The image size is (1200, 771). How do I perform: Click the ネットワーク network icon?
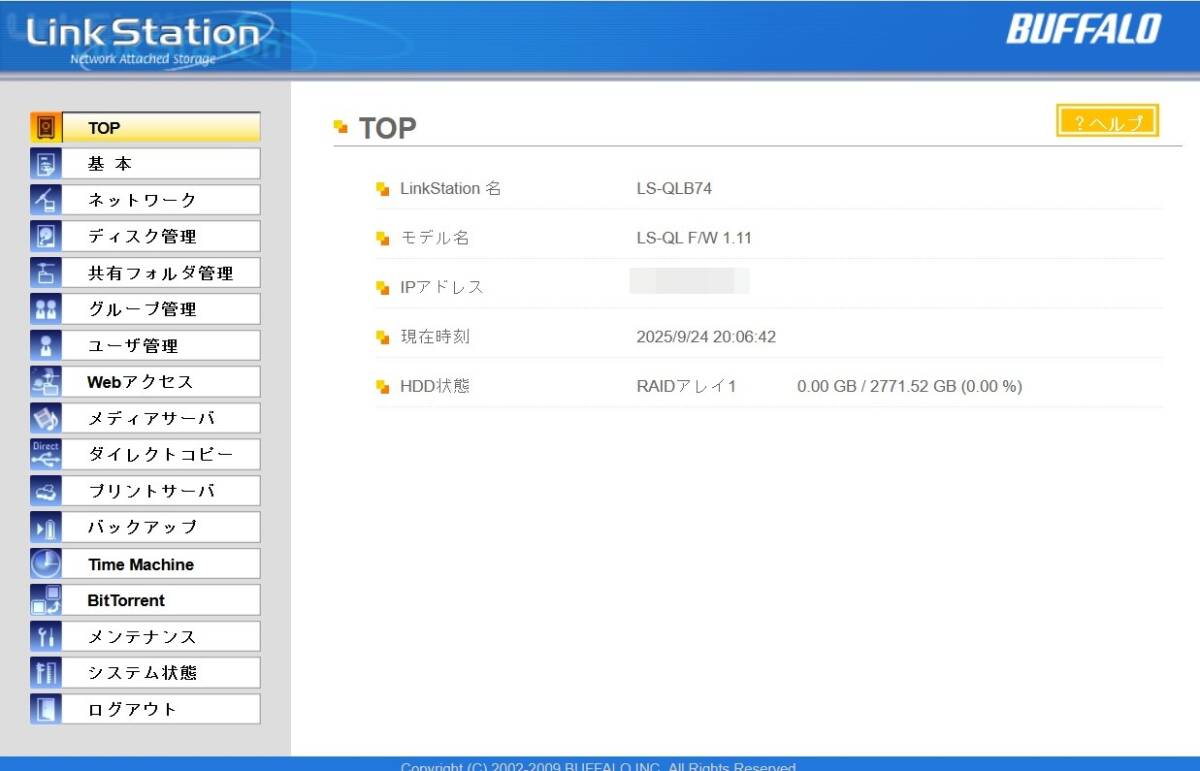(x=46, y=200)
